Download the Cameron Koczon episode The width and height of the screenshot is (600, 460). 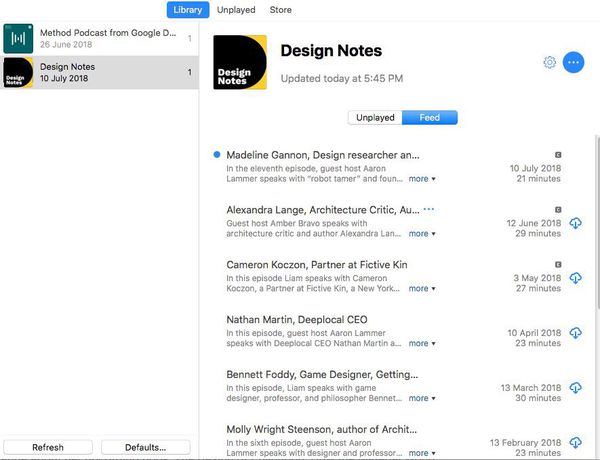(576, 278)
